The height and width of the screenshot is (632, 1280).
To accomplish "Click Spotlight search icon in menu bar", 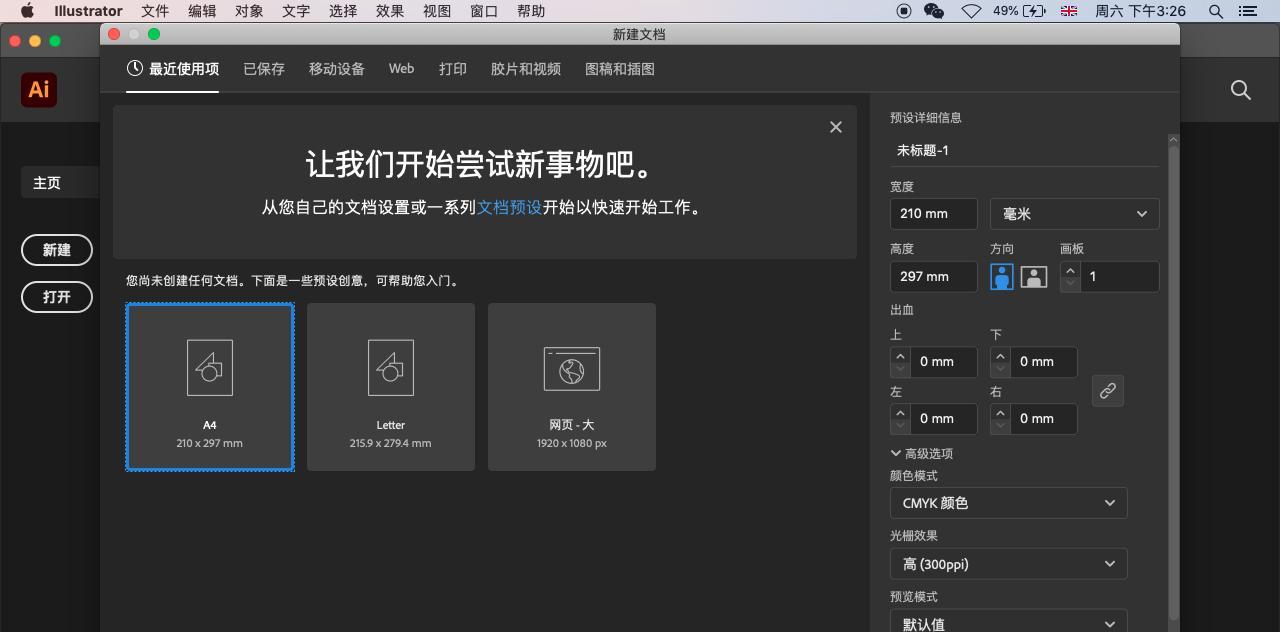I will click(1216, 11).
